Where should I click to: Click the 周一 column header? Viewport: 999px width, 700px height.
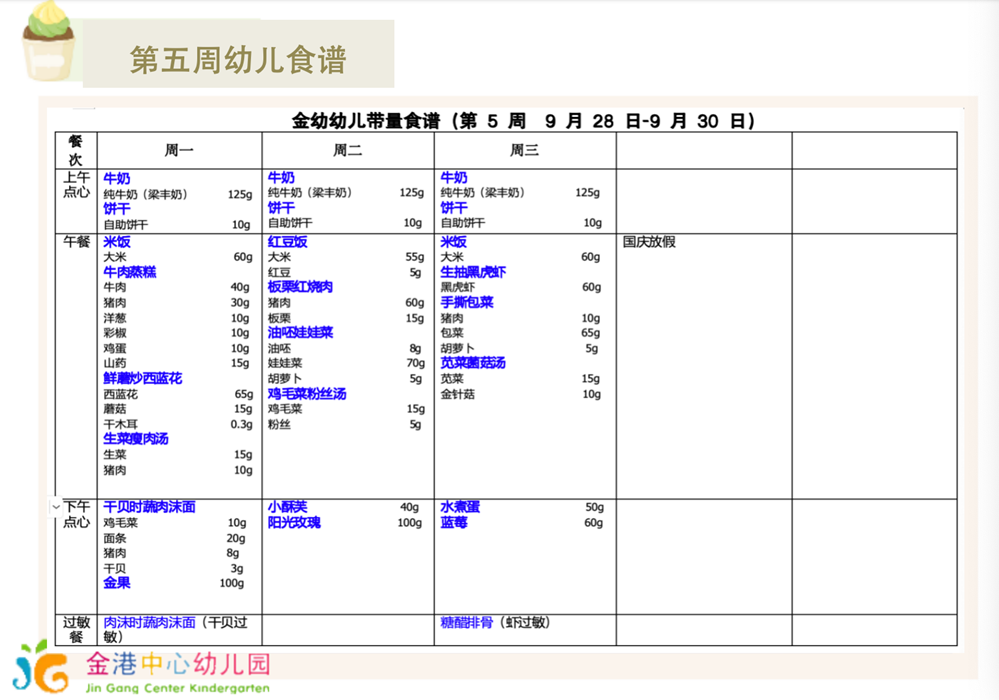point(179,150)
